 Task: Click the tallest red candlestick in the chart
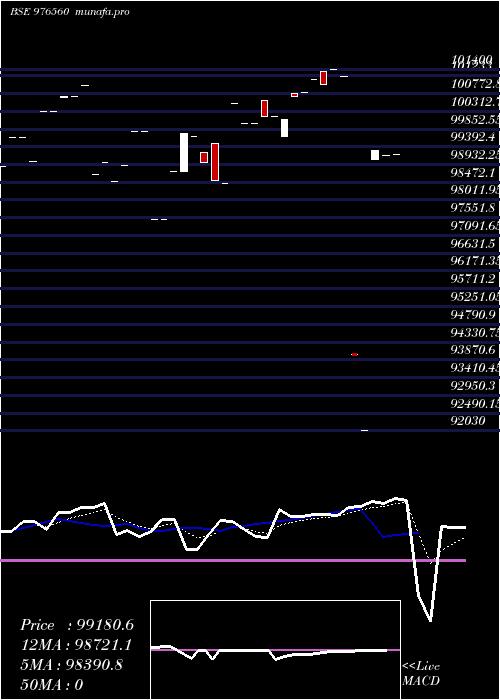(x=215, y=162)
